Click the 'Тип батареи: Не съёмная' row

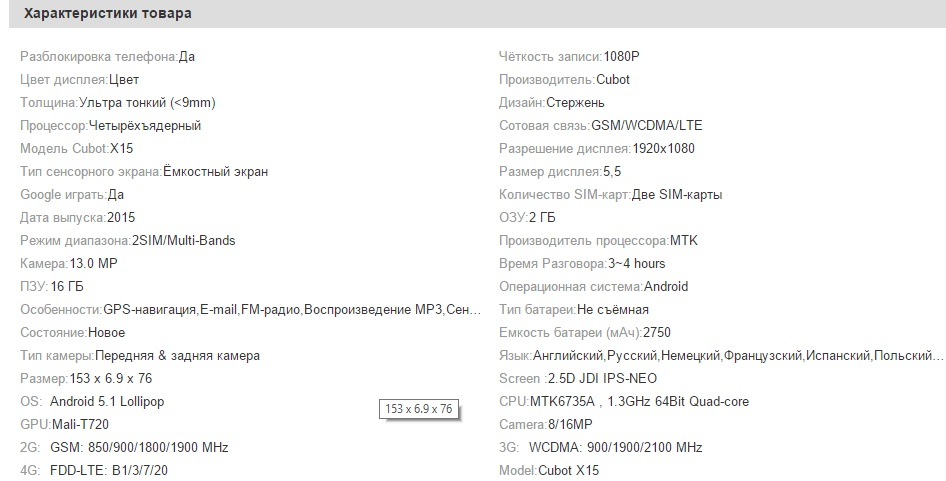coord(574,310)
